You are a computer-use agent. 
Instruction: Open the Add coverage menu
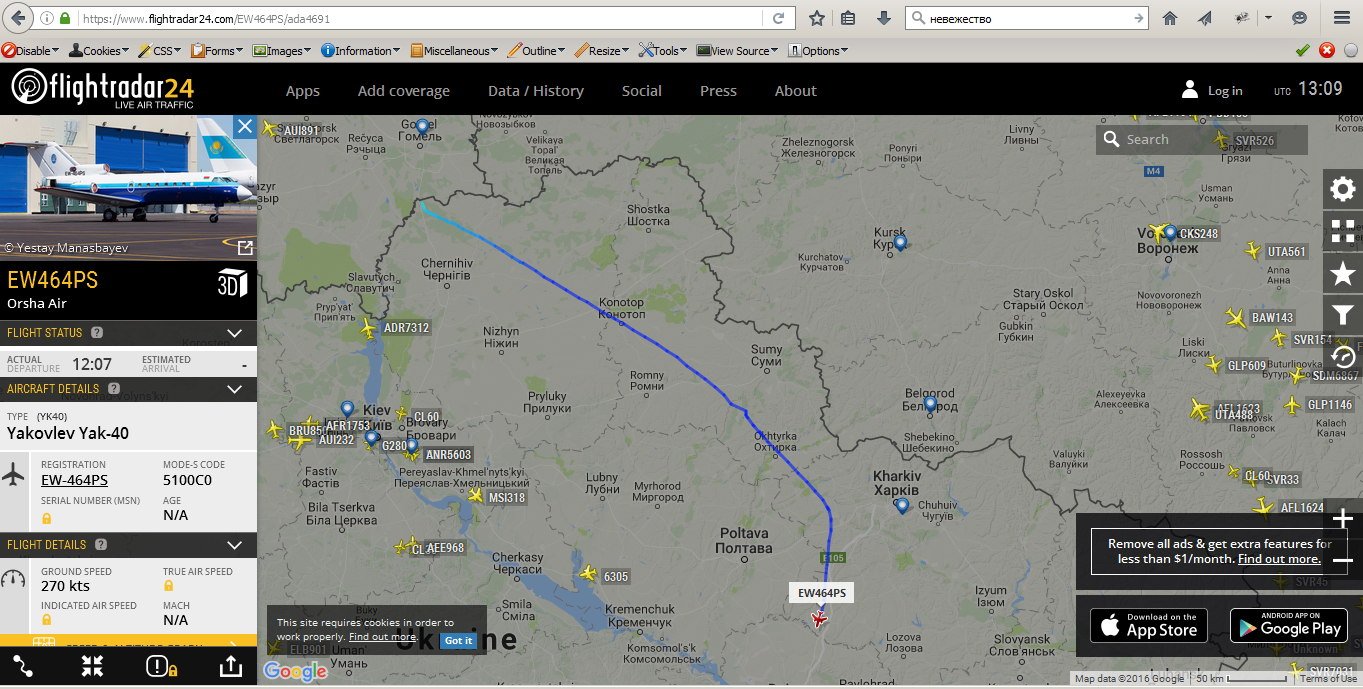[404, 91]
